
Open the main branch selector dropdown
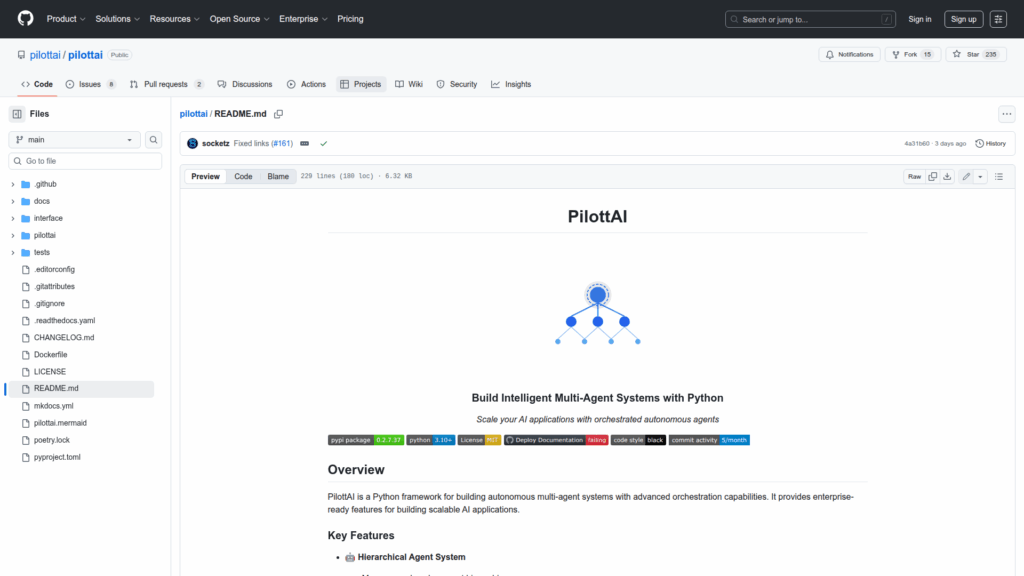74,140
